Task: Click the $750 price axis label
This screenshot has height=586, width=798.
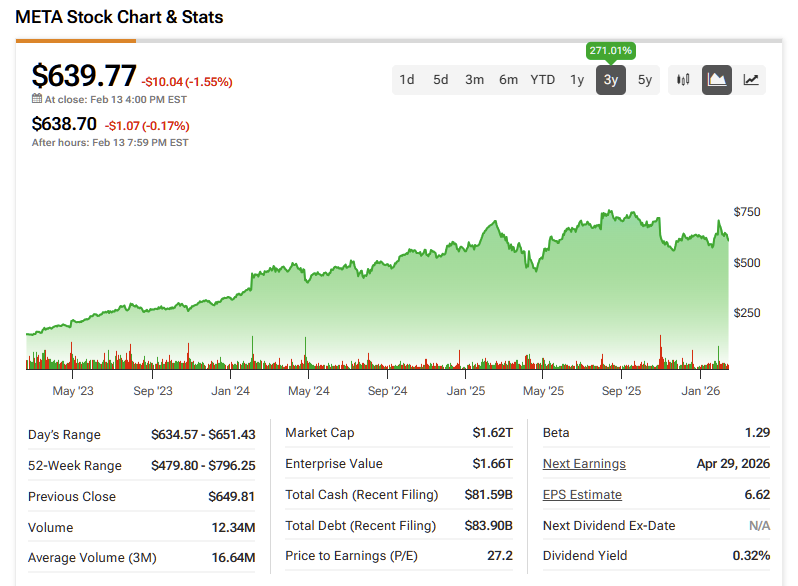Action: click(x=747, y=212)
